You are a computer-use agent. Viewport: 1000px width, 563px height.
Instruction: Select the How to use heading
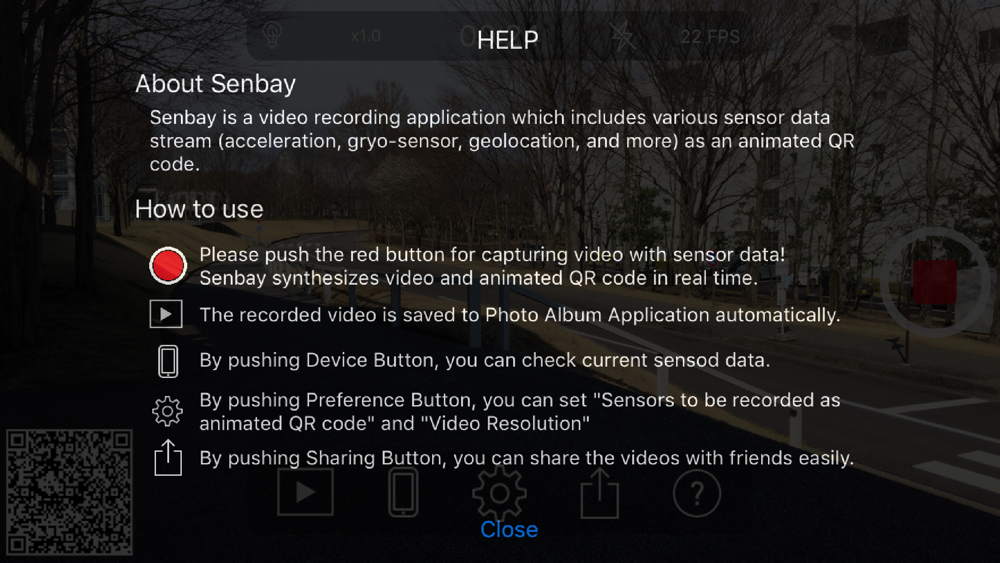[199, 209]
